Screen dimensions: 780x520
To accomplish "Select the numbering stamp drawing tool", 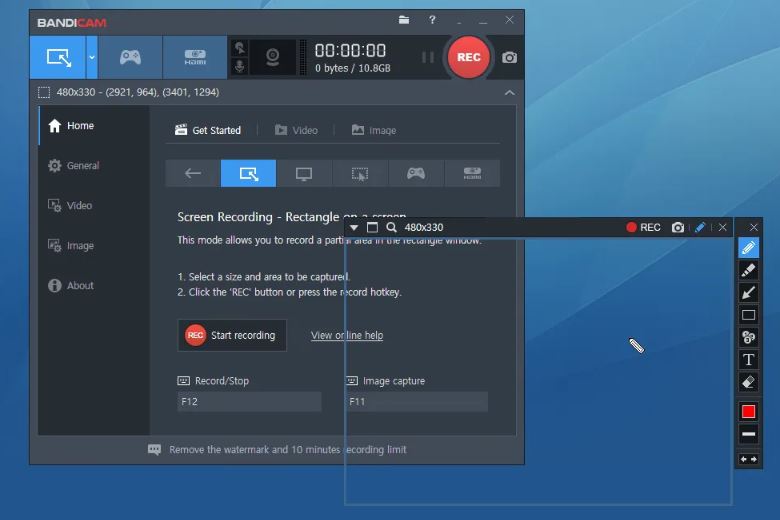I will [x=749, y=337].
